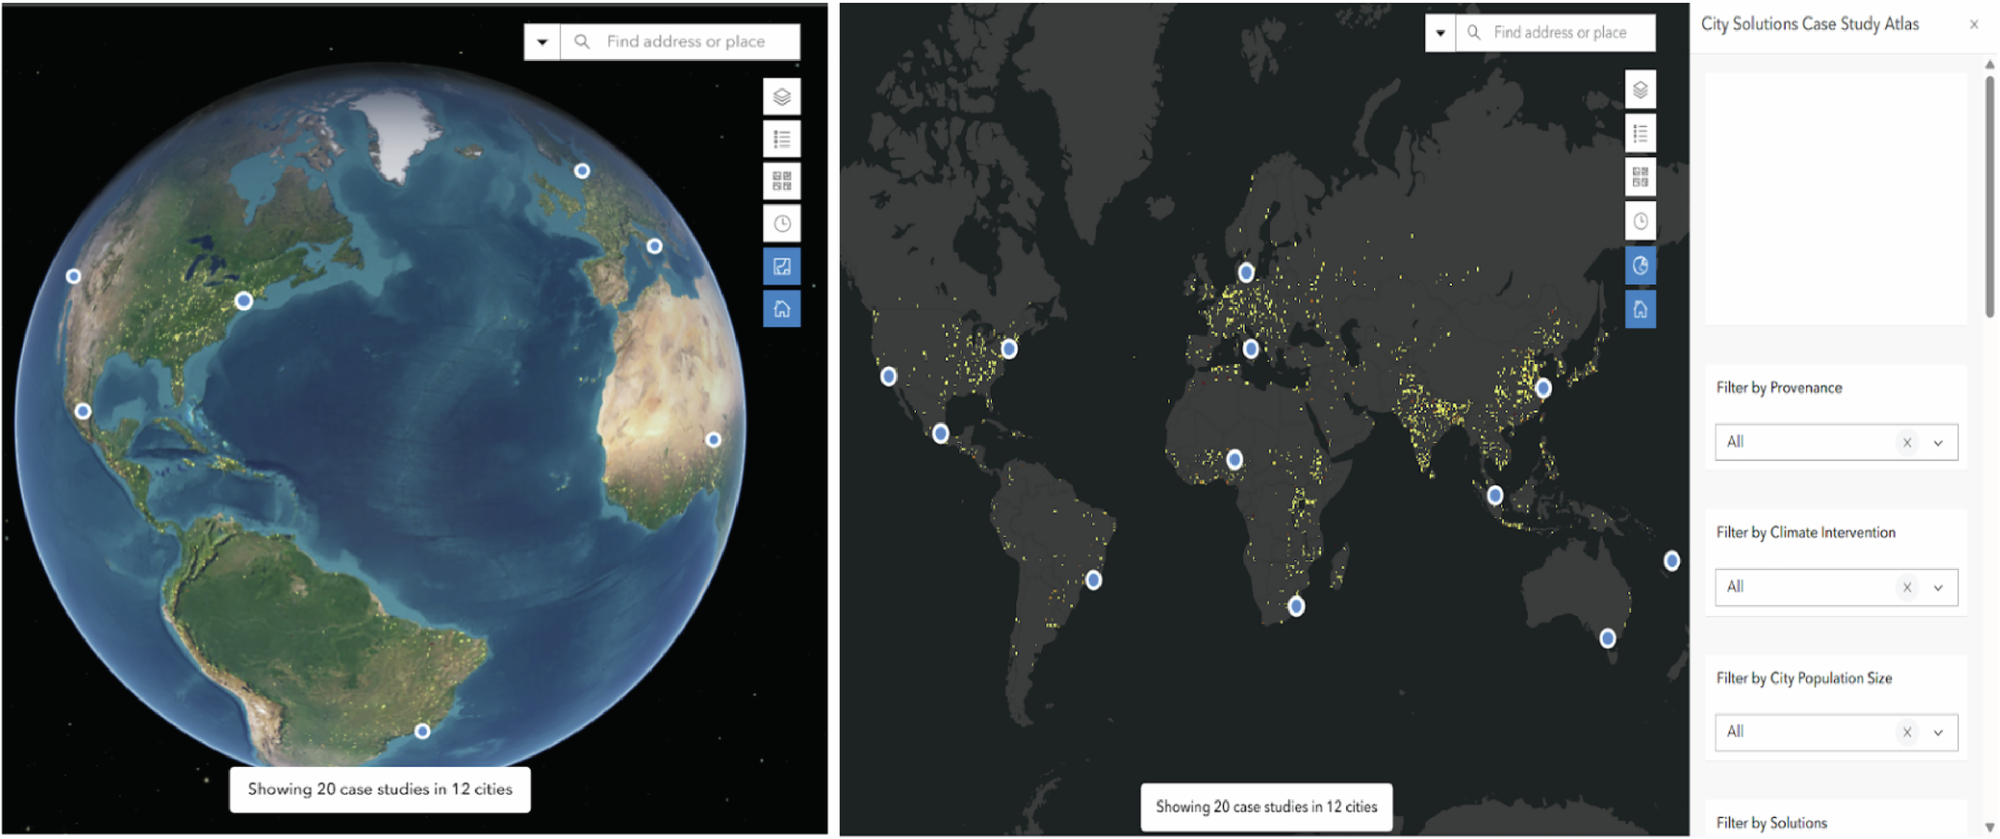Viewport: 2000px width, 839px height.
Task: Select the Pacific island marker east of Australia
Action: (x=1672, y=561)
